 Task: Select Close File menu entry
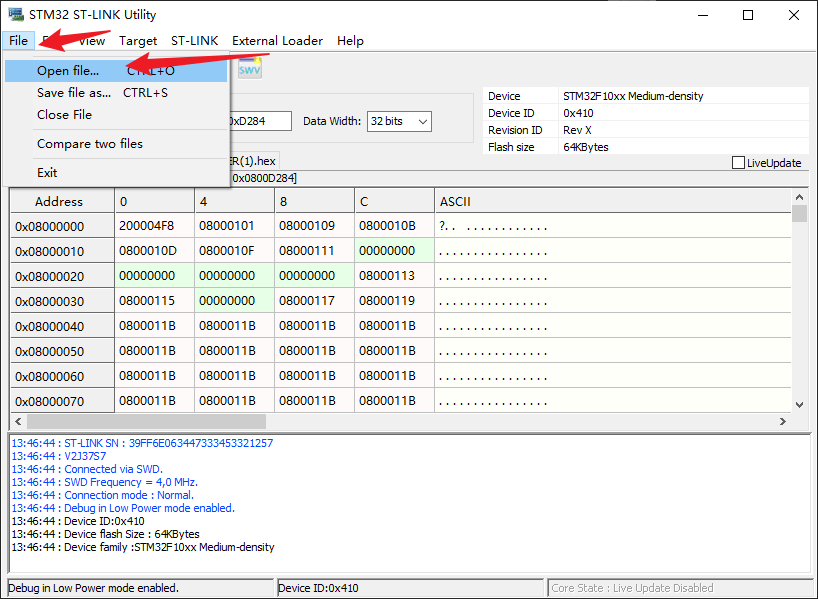116,115
